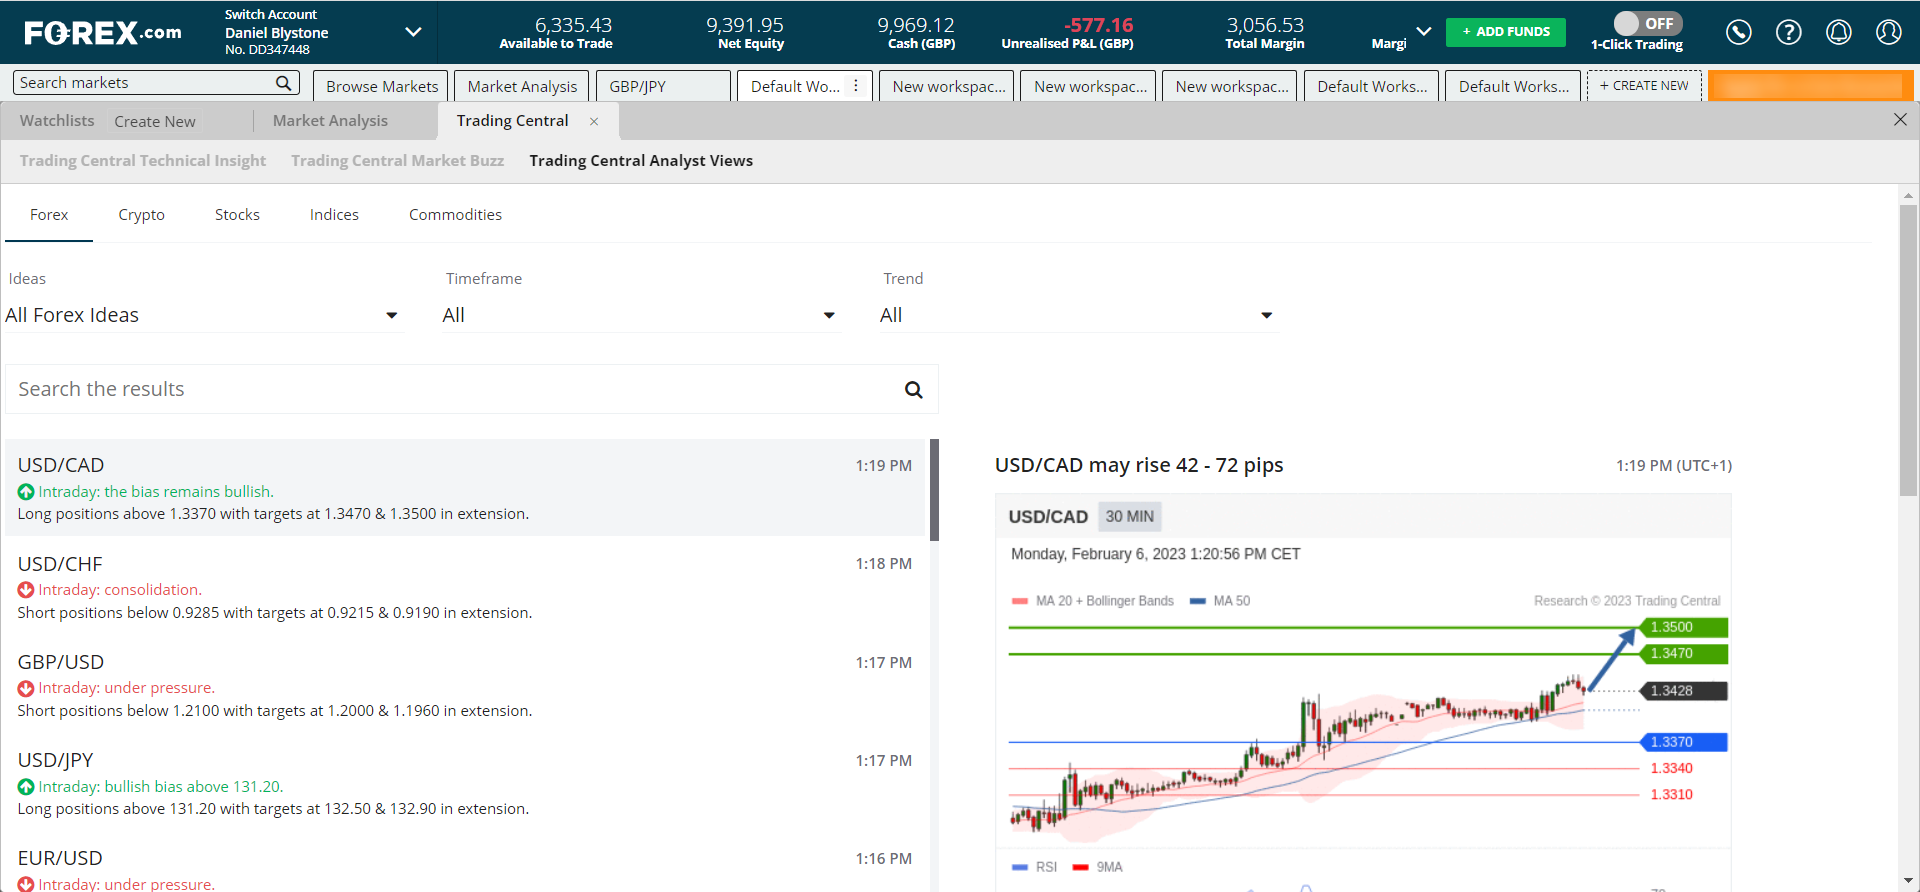Click Create New watchlist button

155,122
